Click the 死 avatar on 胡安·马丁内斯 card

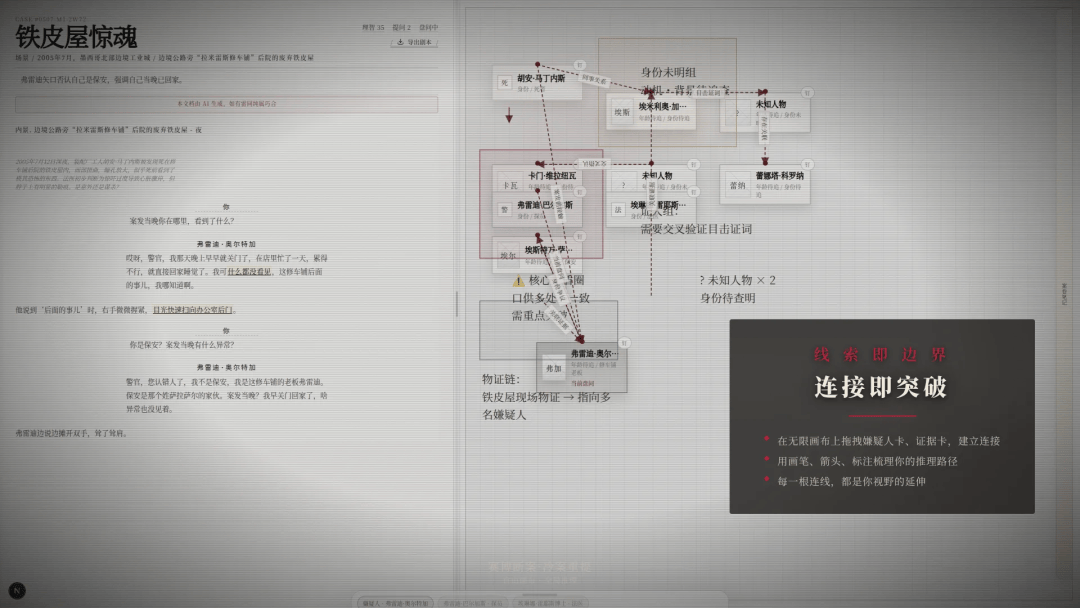(x=505, y=83)
